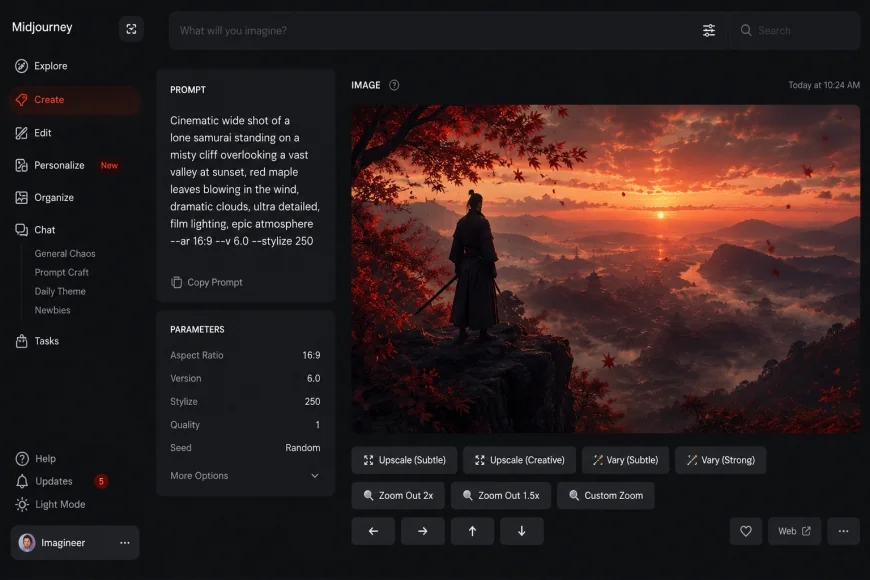Like the image with heart icon
Image resolution: width=870 pixels, height=580 pixels.
click(x=746, y=531)
